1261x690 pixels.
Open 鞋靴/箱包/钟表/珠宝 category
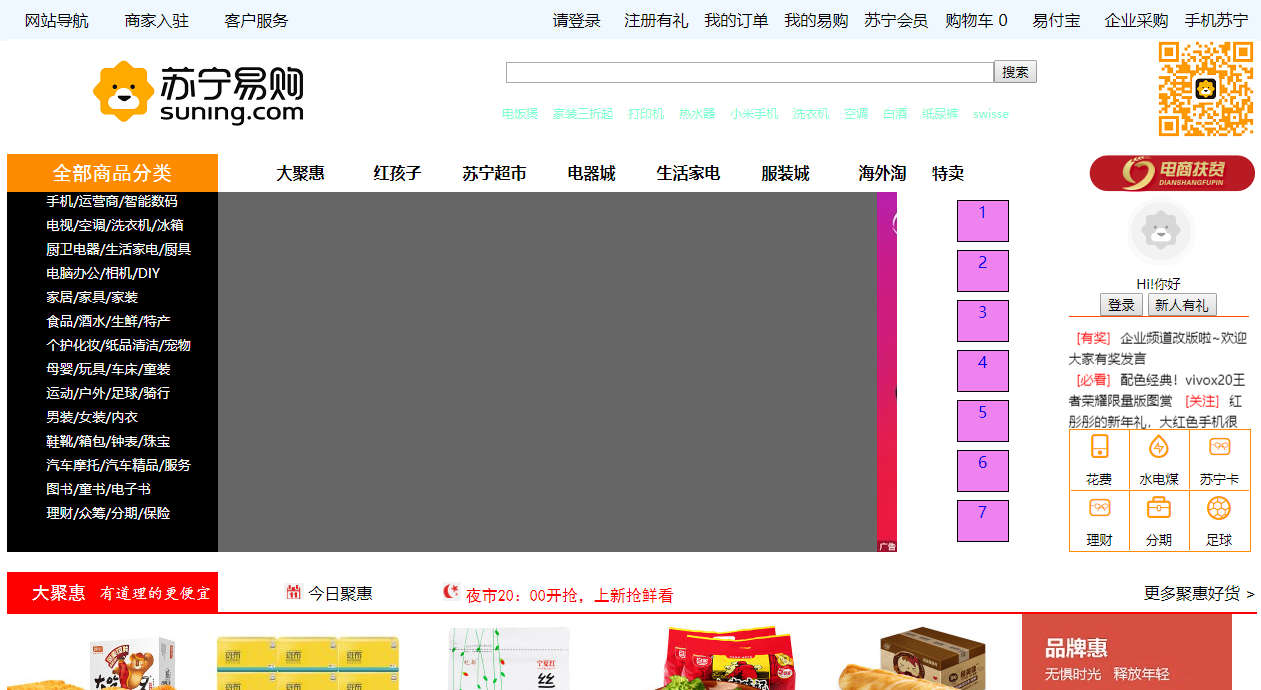coord(108,441)
